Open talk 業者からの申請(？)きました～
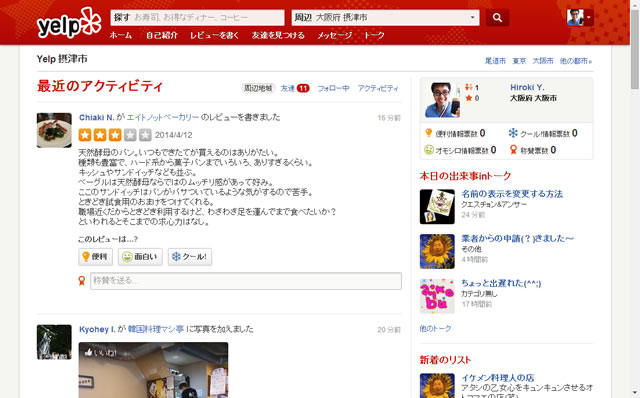 click(517, 238)
